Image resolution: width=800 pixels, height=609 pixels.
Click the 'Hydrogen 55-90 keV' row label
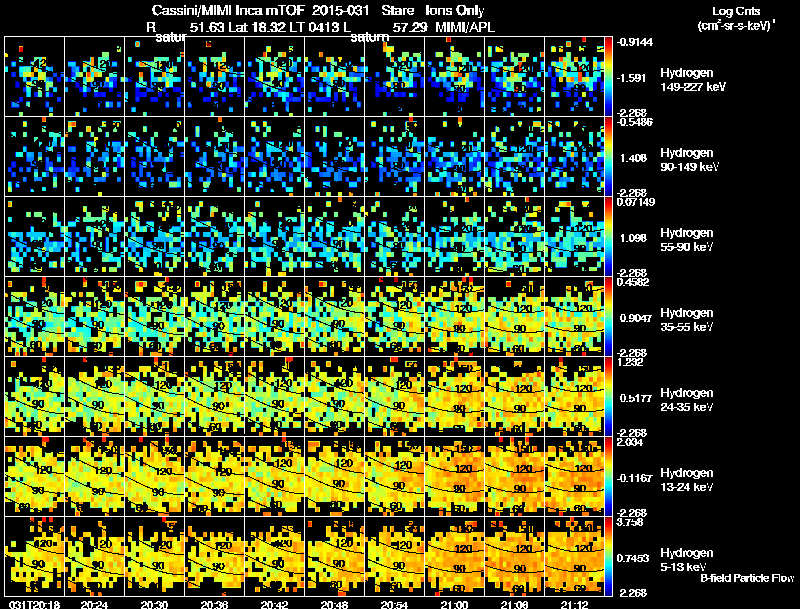tap(687, 240)
